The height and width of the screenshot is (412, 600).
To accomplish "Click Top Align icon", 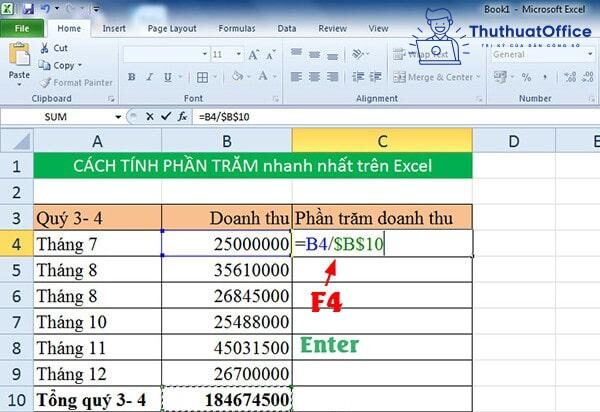I will (296, 52).
